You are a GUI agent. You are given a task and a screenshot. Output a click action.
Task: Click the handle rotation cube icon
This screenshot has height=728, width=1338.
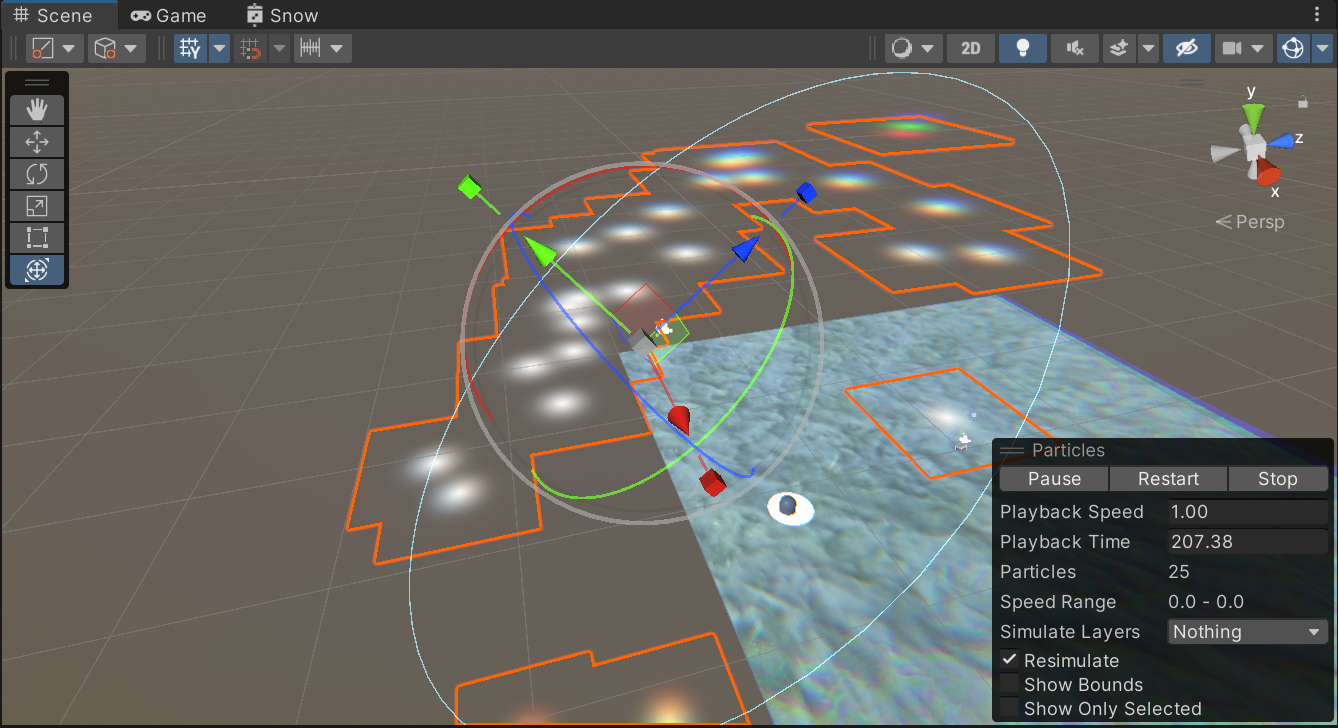104,48
